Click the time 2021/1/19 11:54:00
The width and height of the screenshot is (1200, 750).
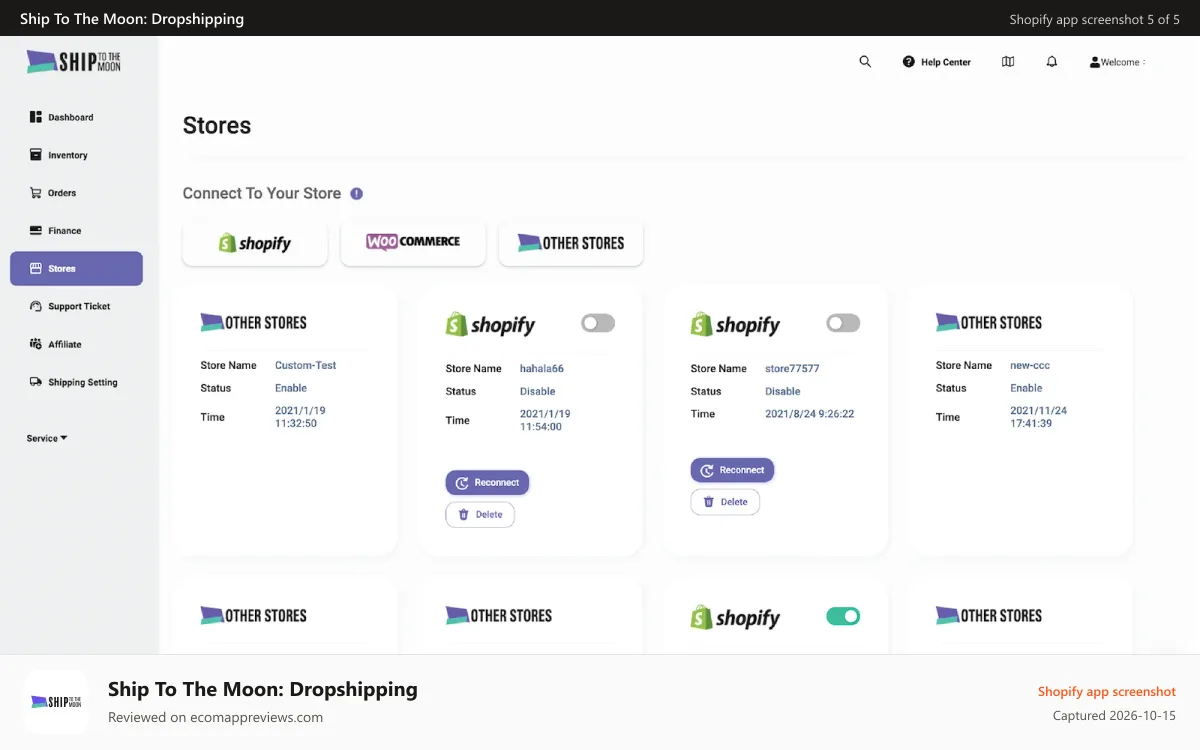545,420
